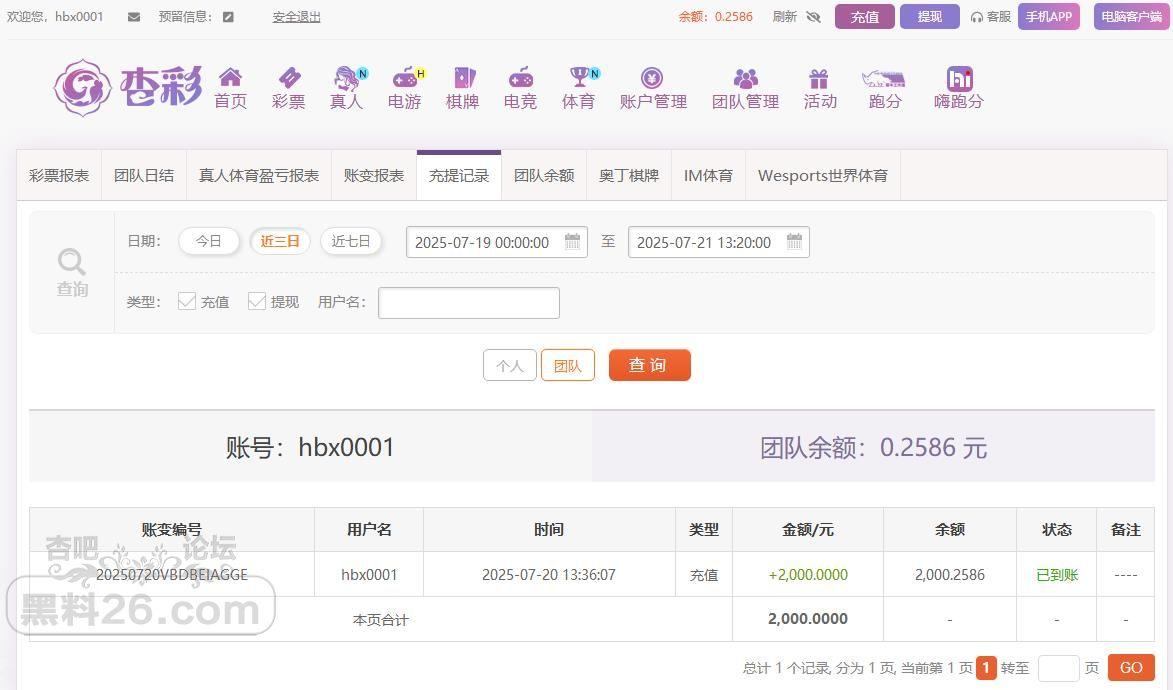Open calendar picker for start date
Viewport: 1173px width, 690px height.
tap(573, 241)
